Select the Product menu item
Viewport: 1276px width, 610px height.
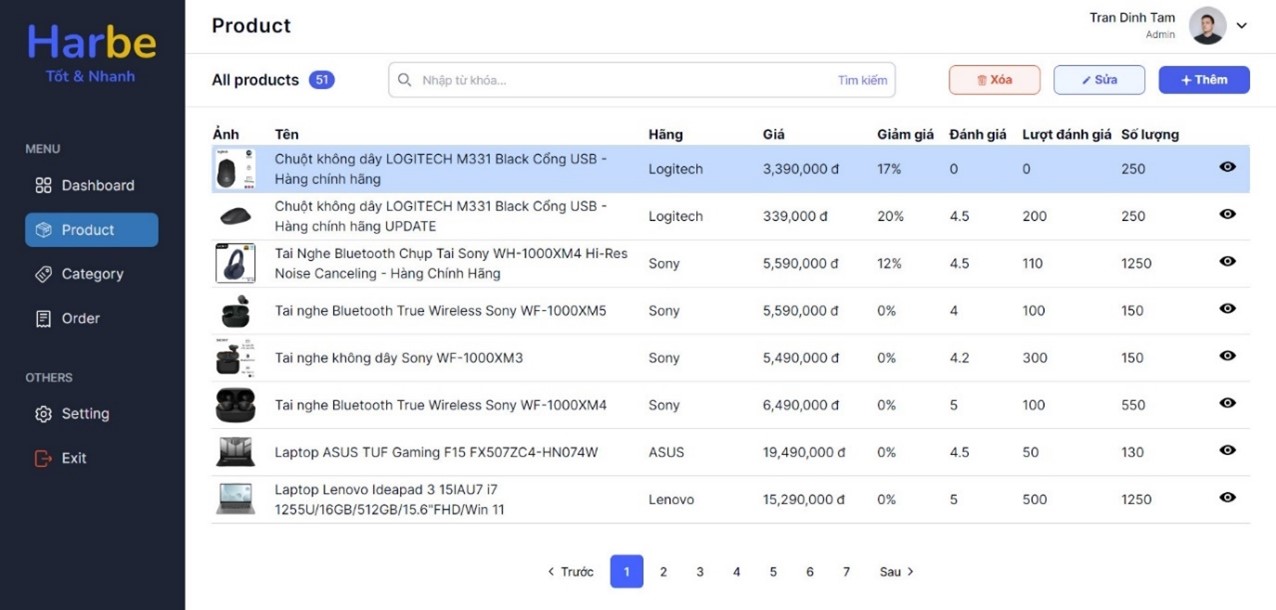[x=91, y=230]
